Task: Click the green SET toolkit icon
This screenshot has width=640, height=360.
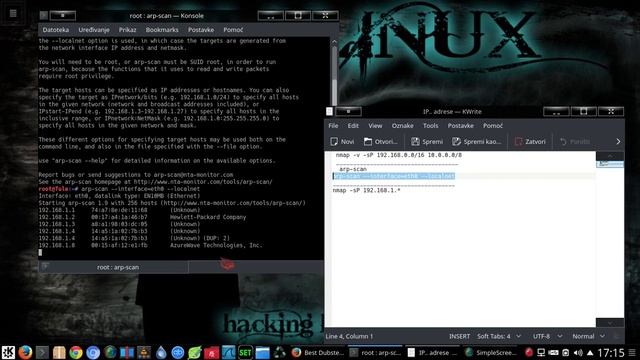Action: [x=245, y=352]
